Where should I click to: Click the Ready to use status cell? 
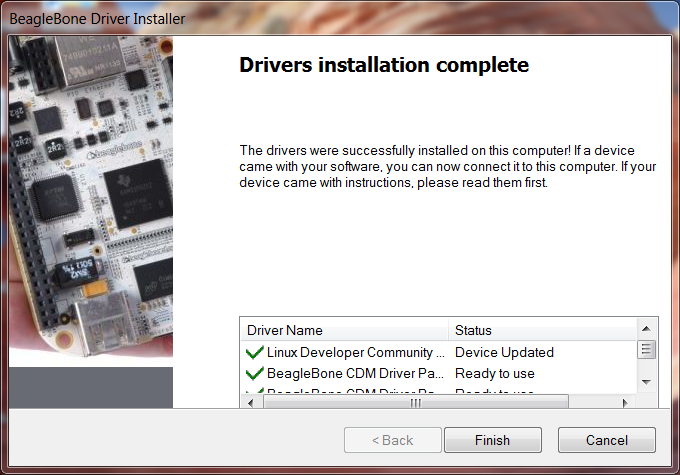pos(495,373)
